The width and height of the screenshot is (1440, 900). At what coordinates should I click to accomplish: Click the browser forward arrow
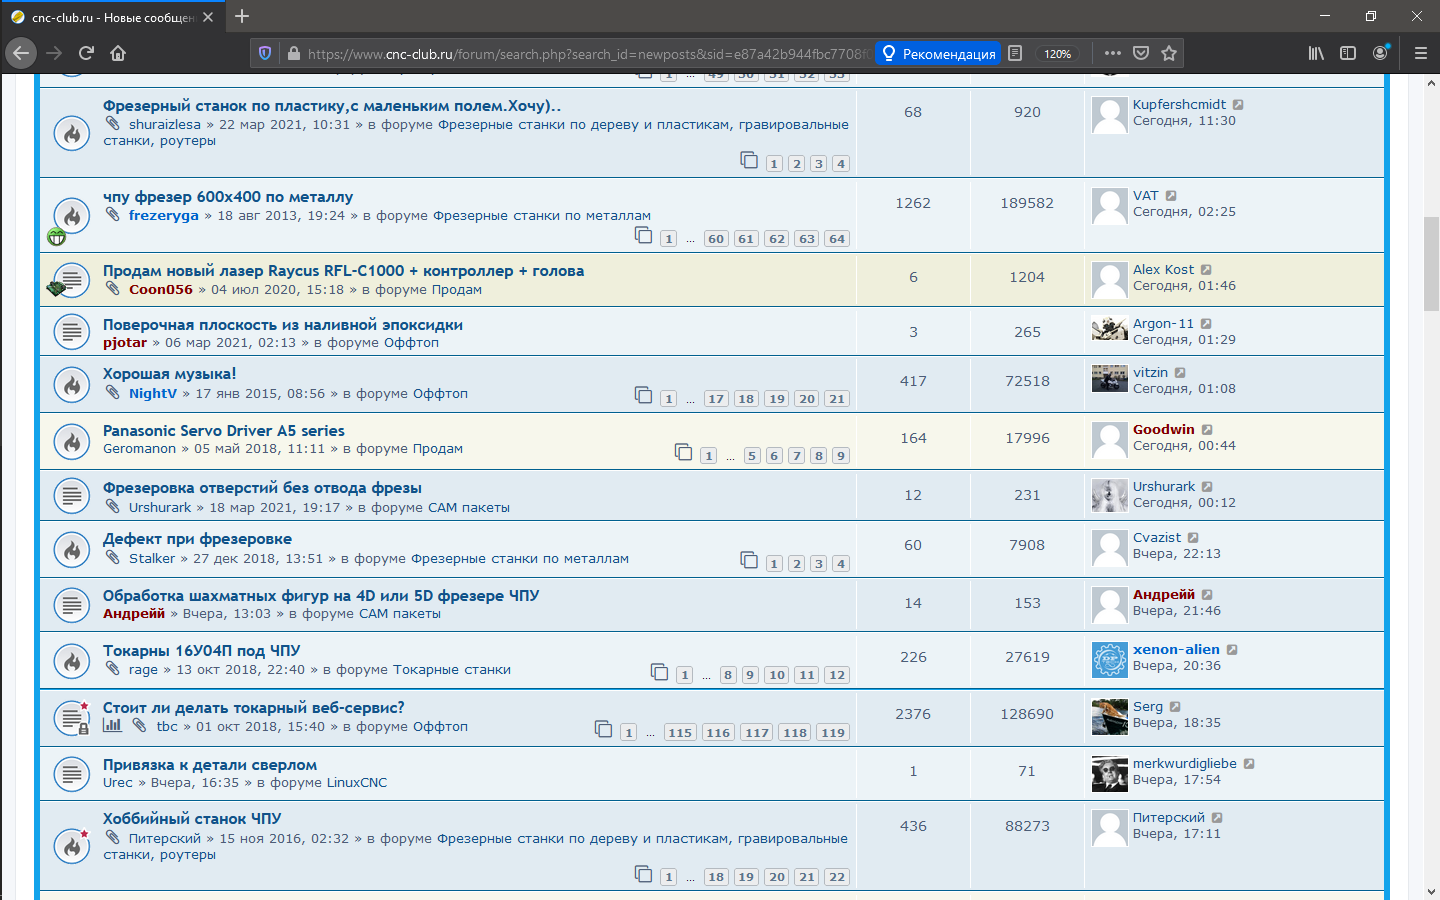click(x=54, y=53)
